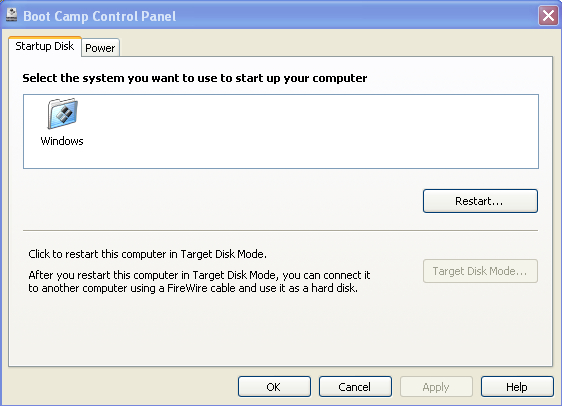Close the Boot Camp Control Panel window
562x406 pixels.
tap(548, 16)
